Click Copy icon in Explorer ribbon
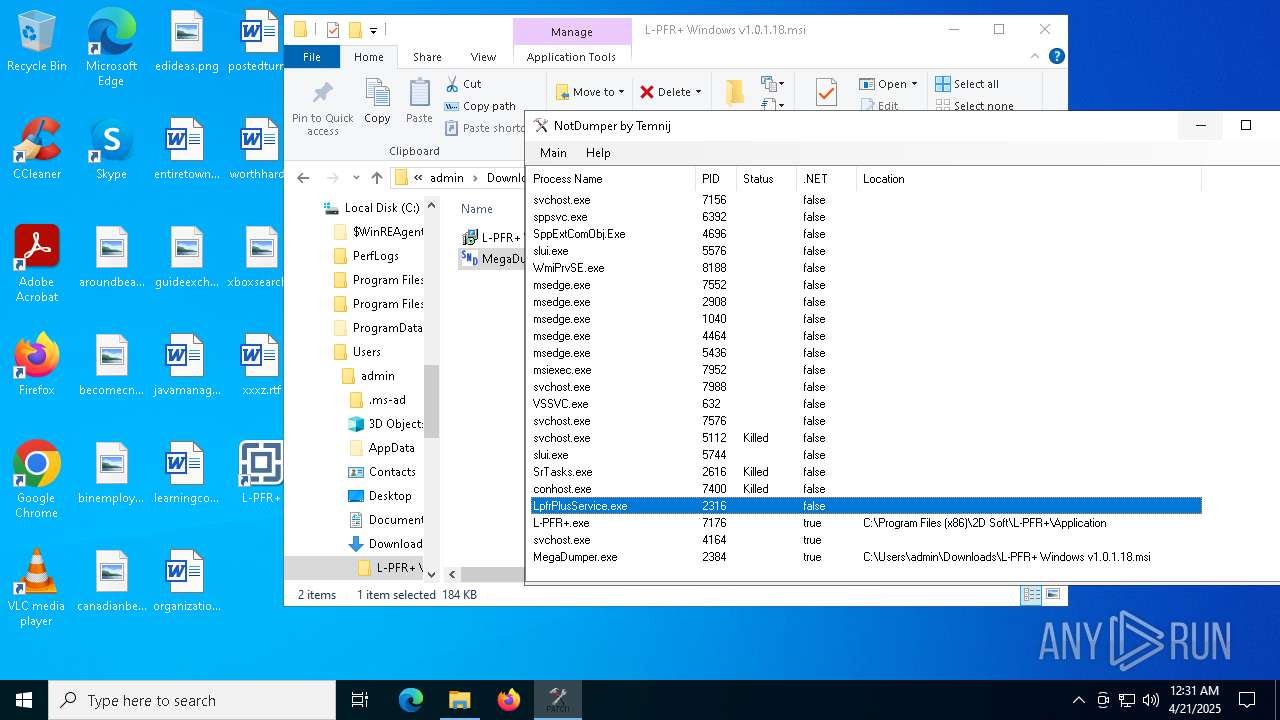Screen dimensions: 1280x720 pos(377,102)
